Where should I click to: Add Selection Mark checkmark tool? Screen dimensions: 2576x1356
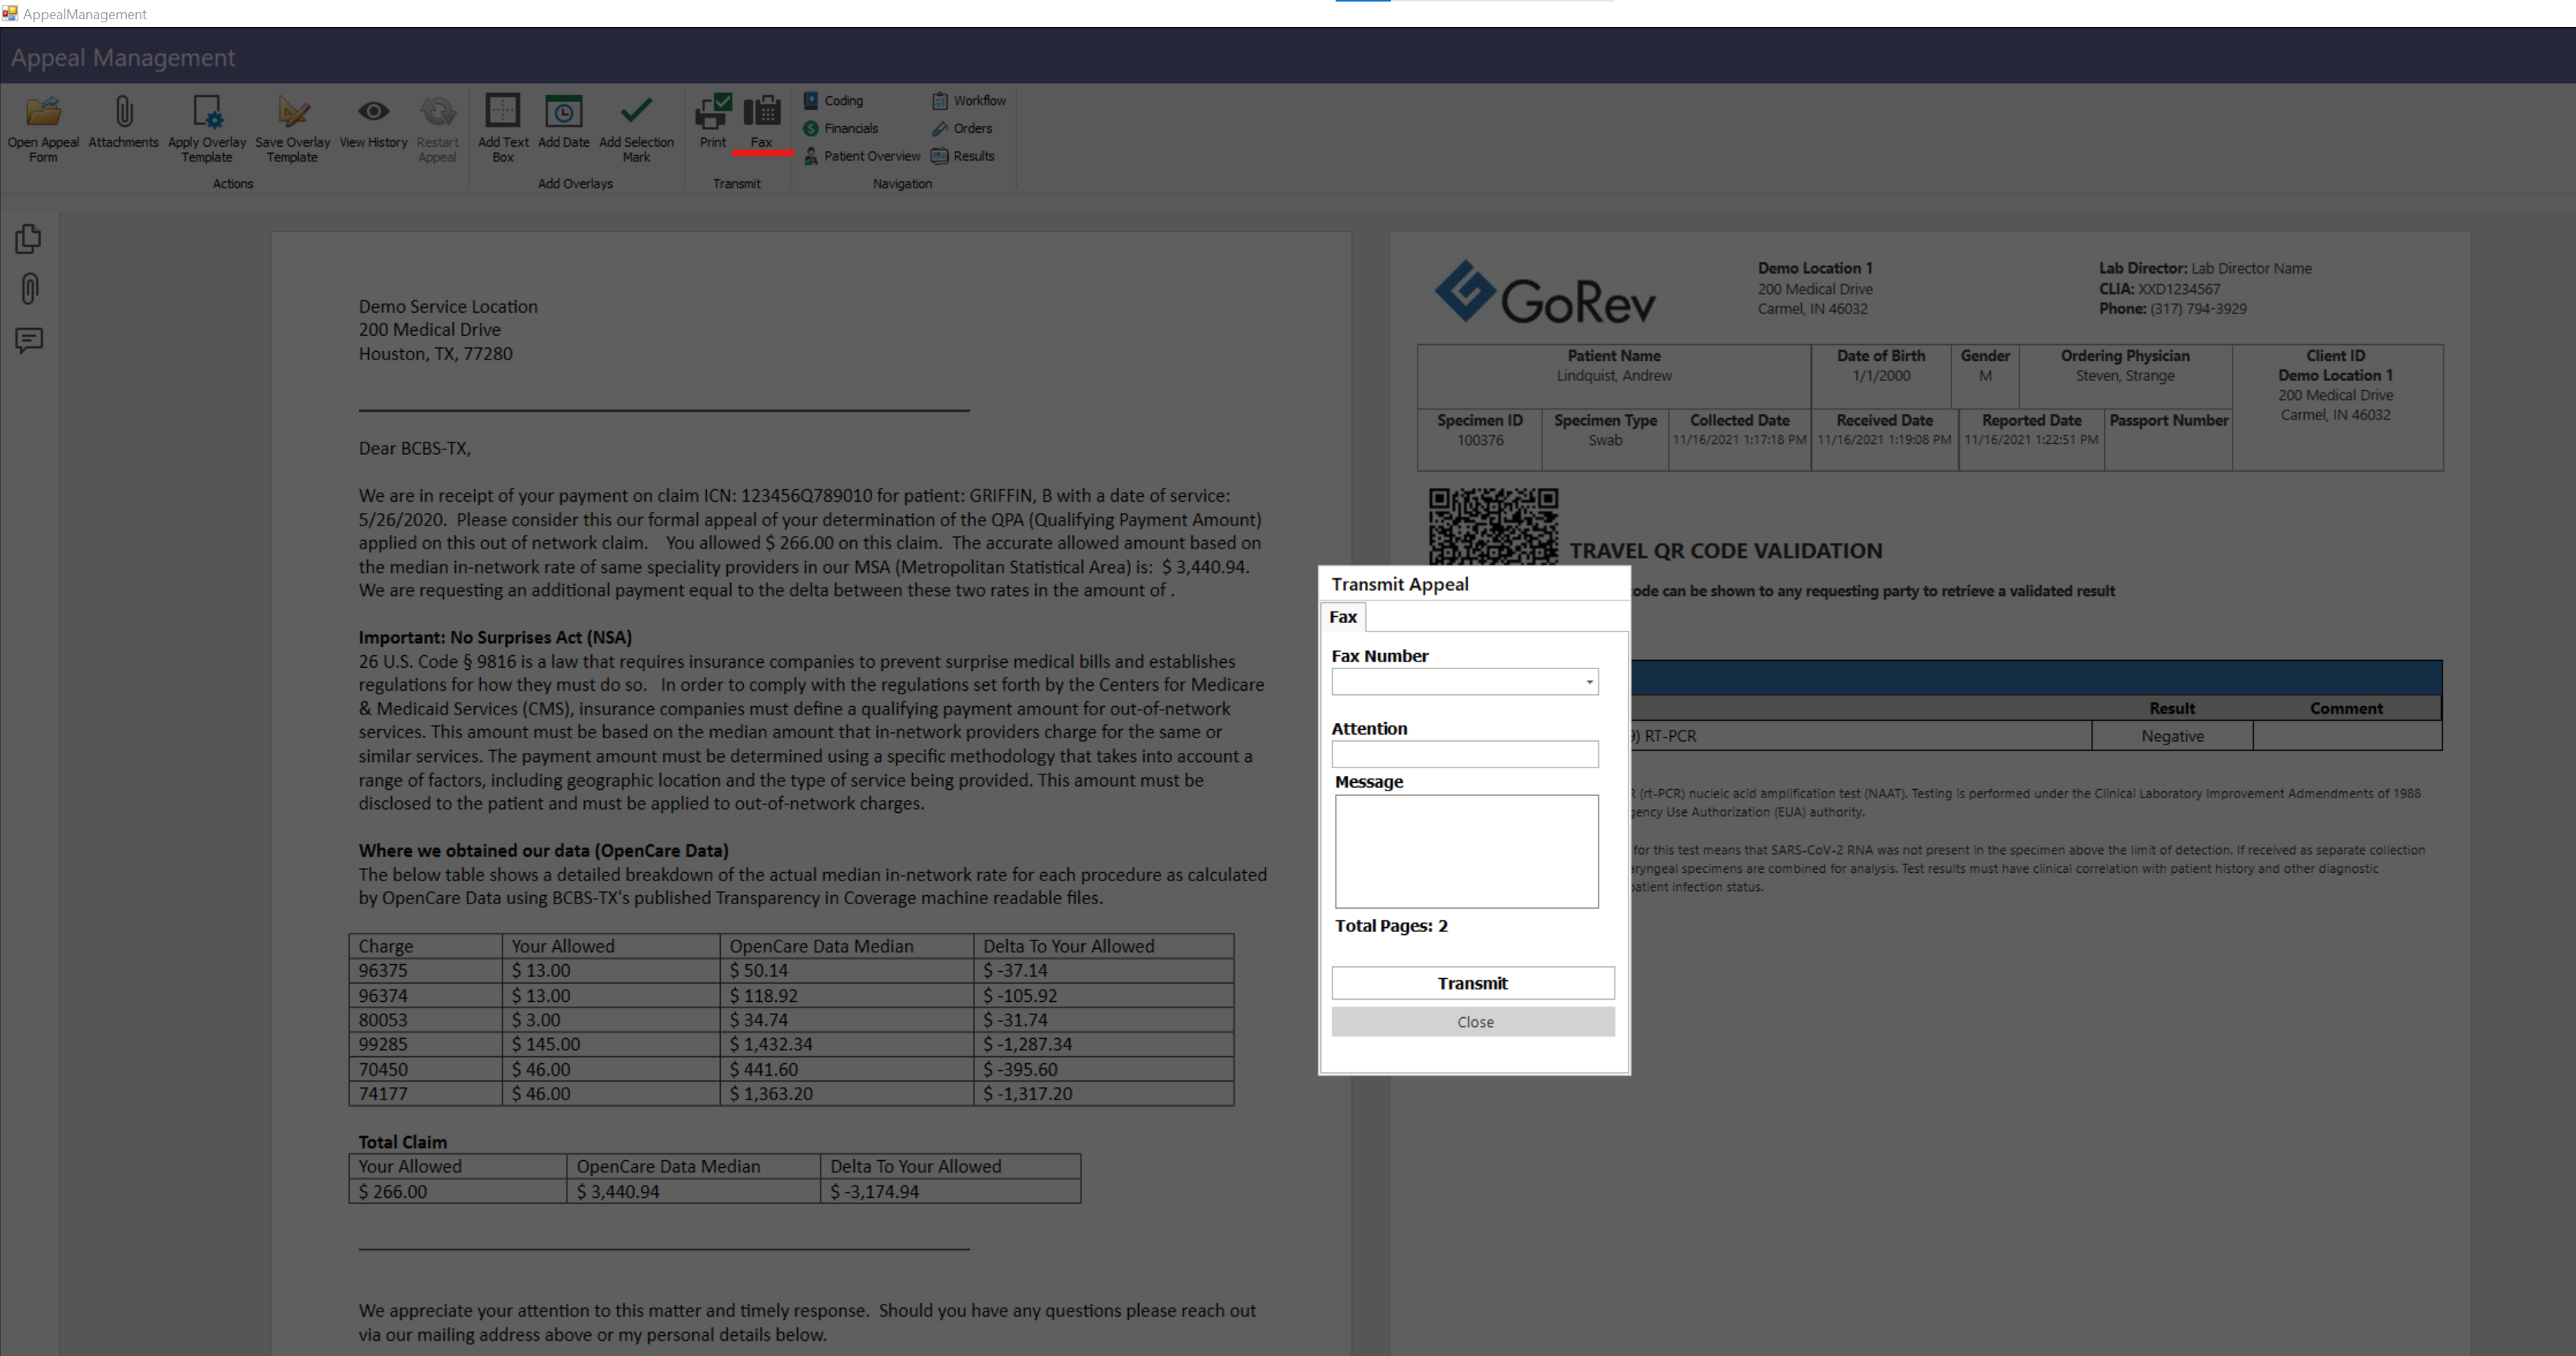pyautogui.click(x=636, y=128)
